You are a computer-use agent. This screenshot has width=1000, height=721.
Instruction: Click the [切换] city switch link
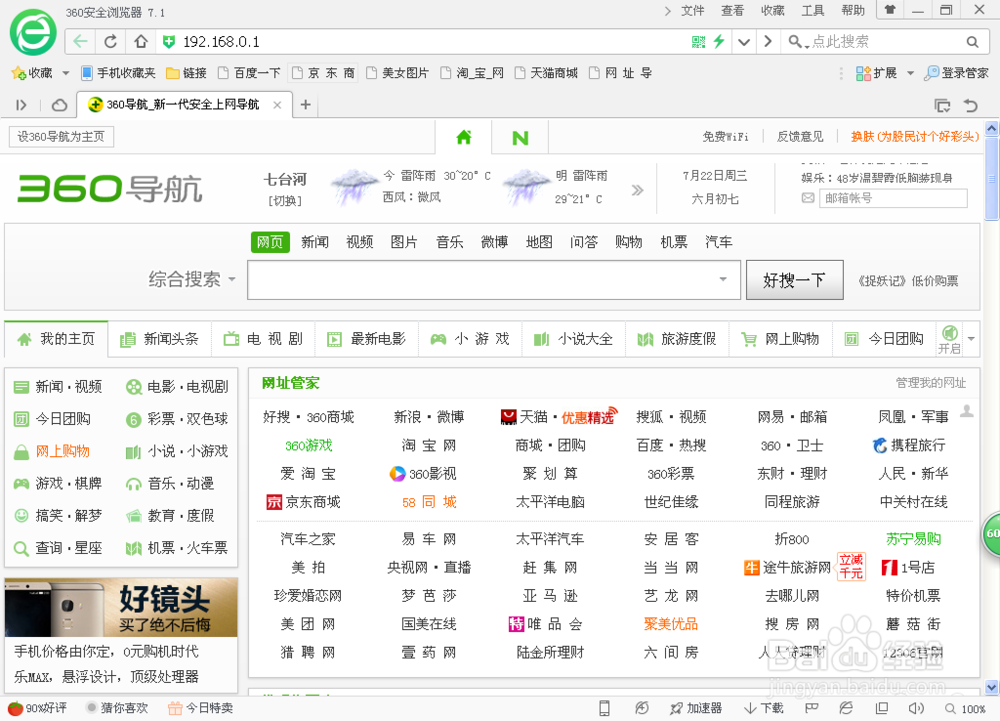pos(285,201)
